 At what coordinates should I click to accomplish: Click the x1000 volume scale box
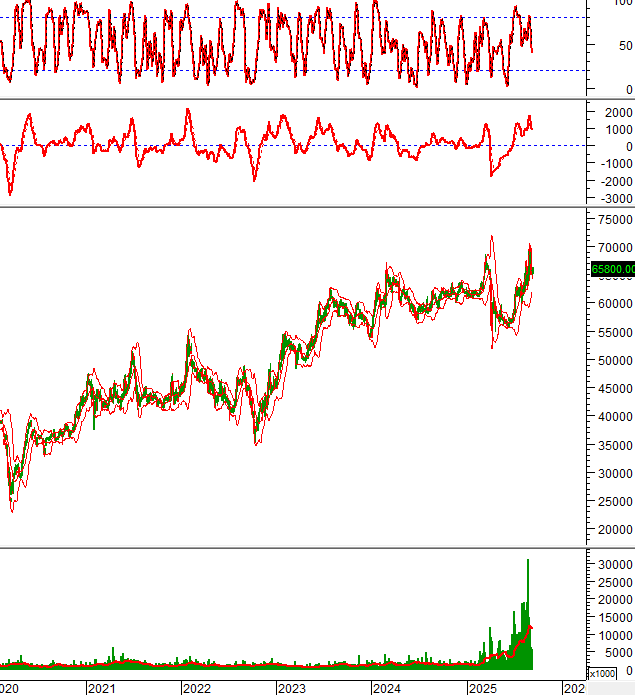602,674
